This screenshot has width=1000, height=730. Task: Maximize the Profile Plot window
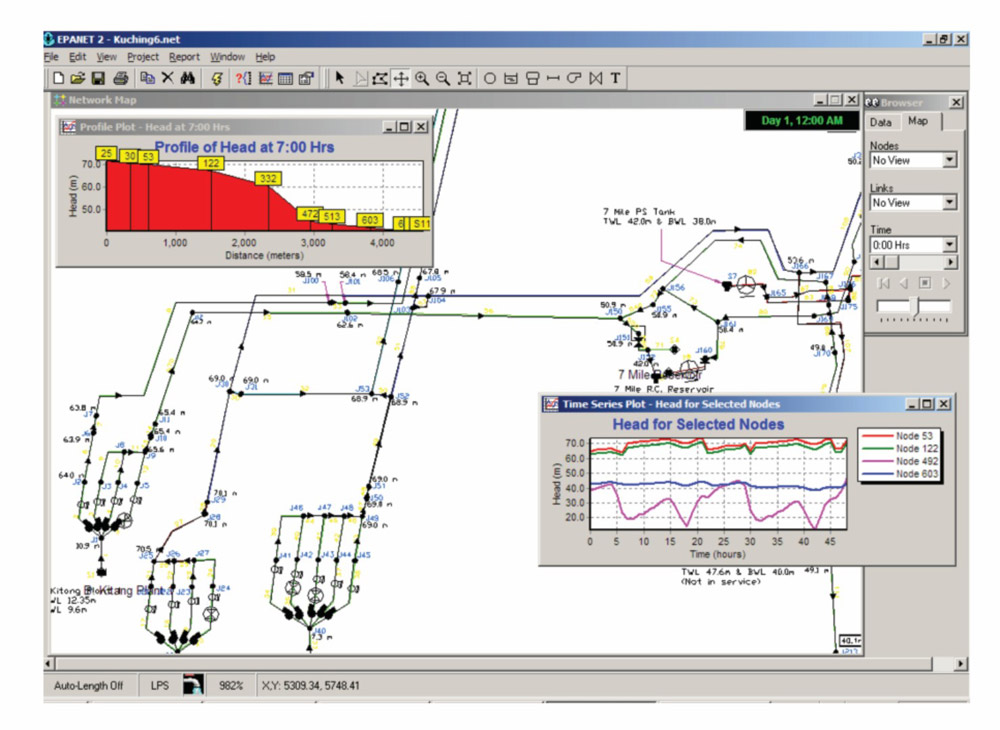point(404,127)
